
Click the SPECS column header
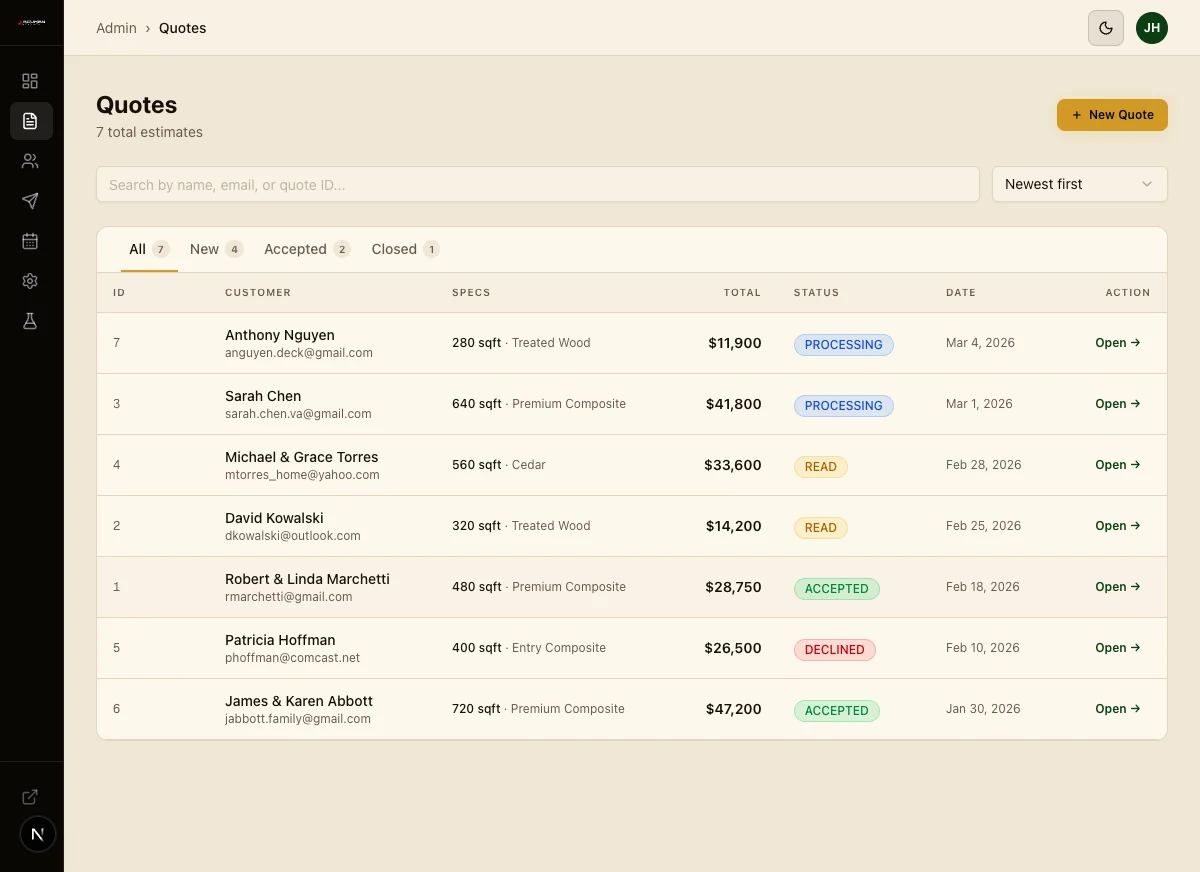(x=471, y=293)
